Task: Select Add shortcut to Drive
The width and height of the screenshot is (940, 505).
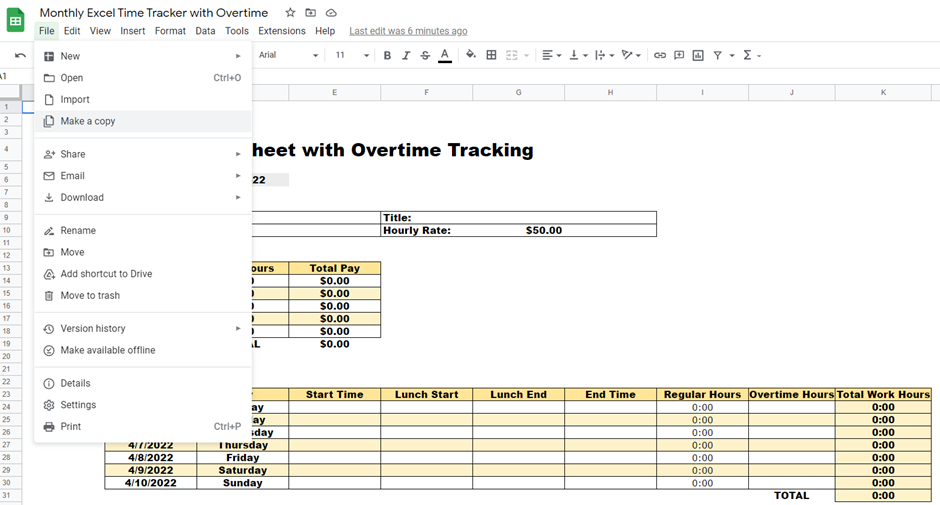Action: [143, 273]
